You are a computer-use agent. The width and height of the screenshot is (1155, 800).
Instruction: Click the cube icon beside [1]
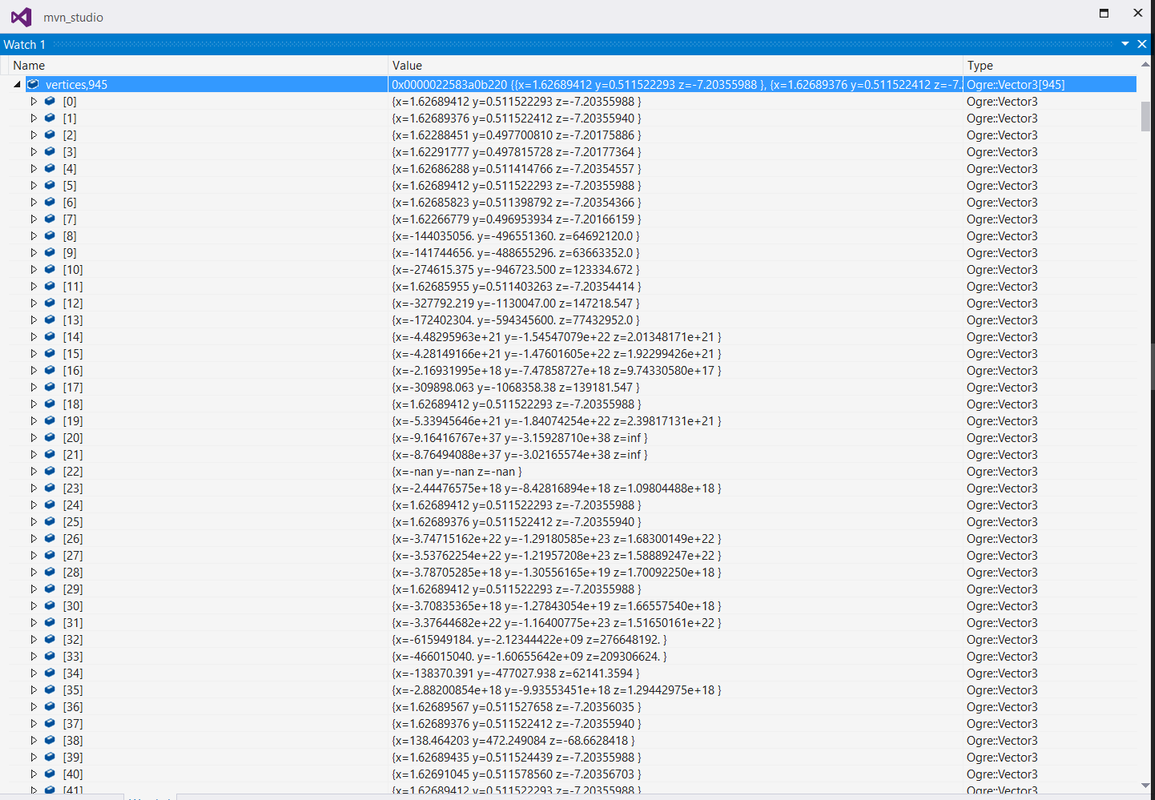[x=50, y=118]
